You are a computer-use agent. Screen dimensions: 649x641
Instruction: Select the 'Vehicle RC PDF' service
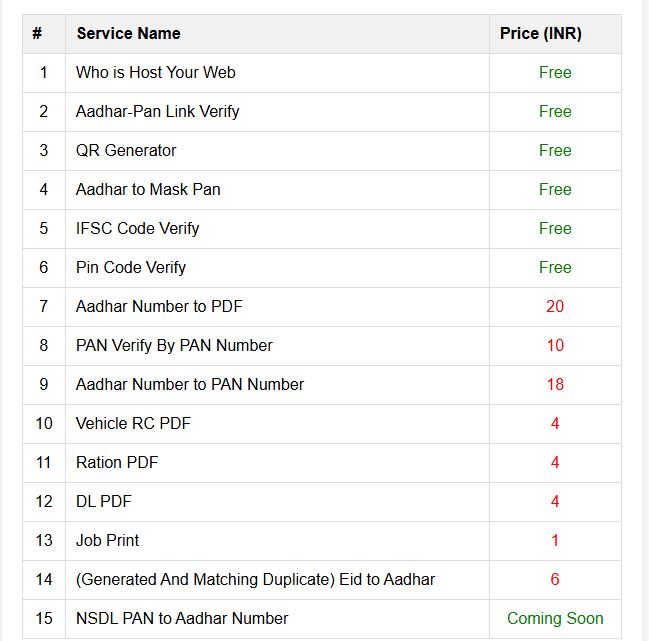[133, 423]
